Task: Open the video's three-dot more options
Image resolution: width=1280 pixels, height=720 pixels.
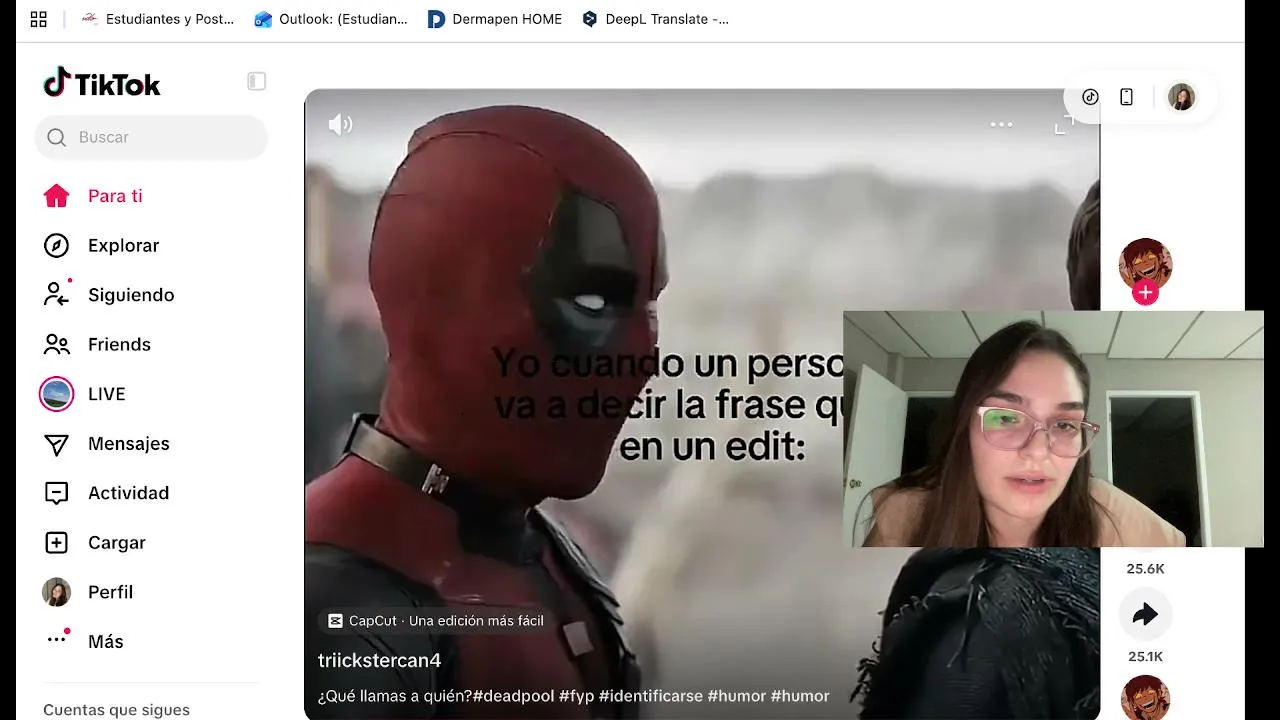Action: [1001, 124]
